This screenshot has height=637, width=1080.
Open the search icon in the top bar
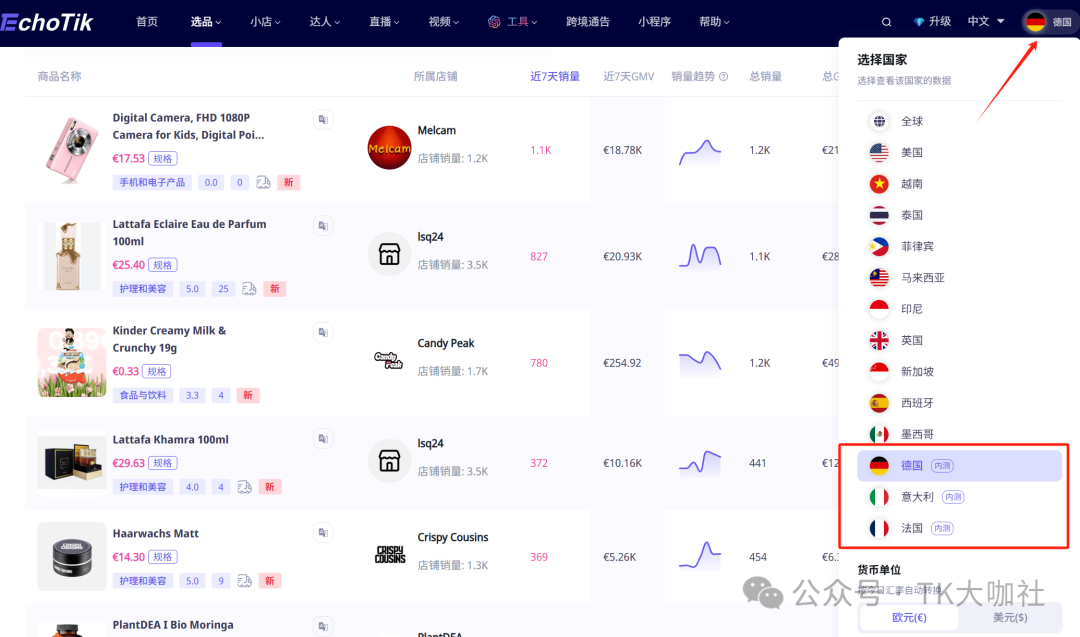click(886, 20)
